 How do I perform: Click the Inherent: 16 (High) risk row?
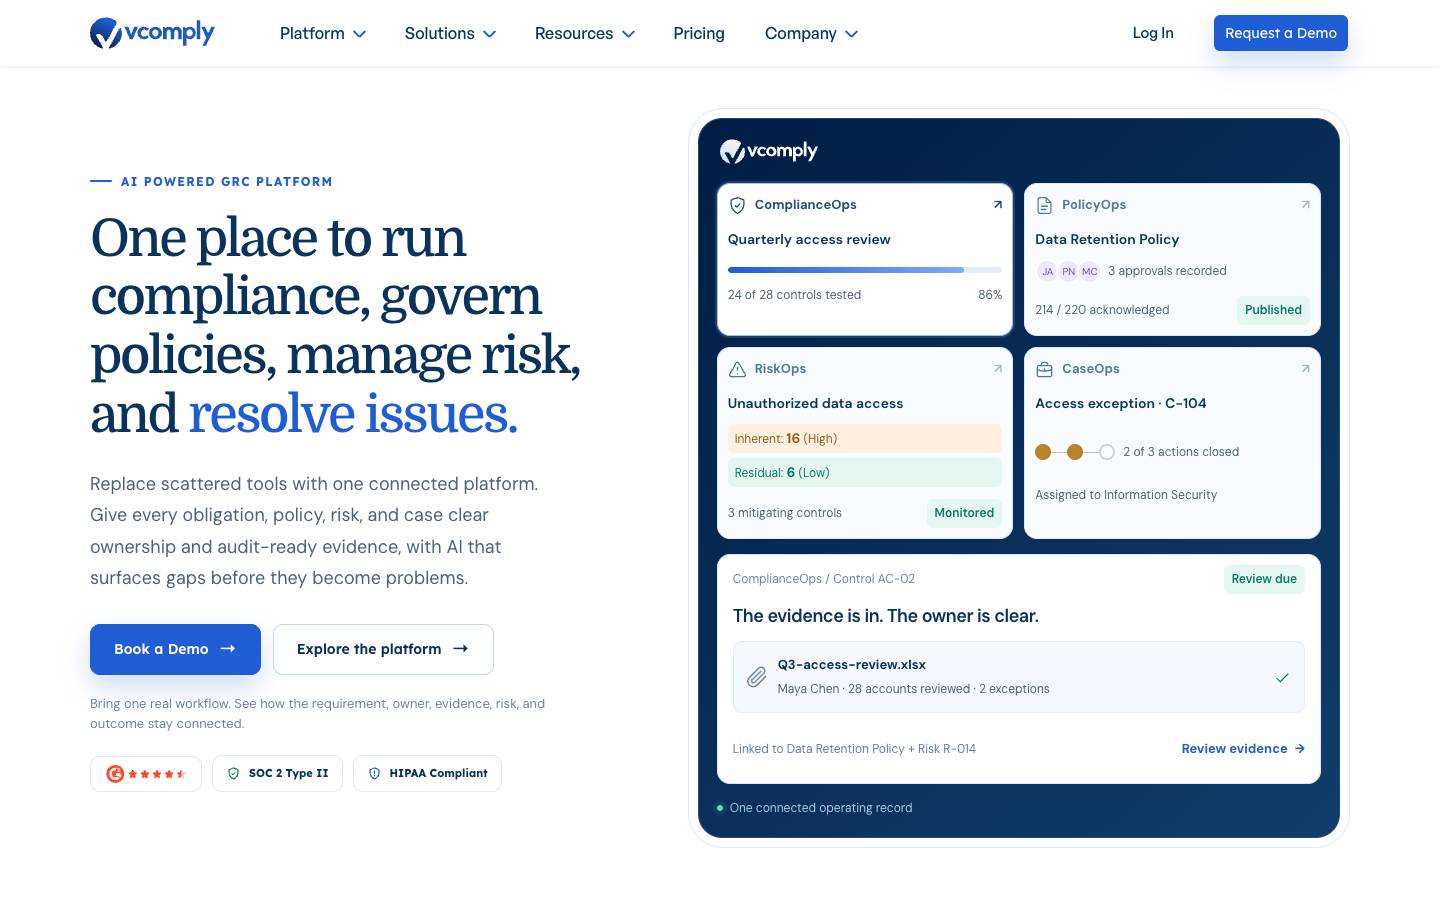(865, 438)
